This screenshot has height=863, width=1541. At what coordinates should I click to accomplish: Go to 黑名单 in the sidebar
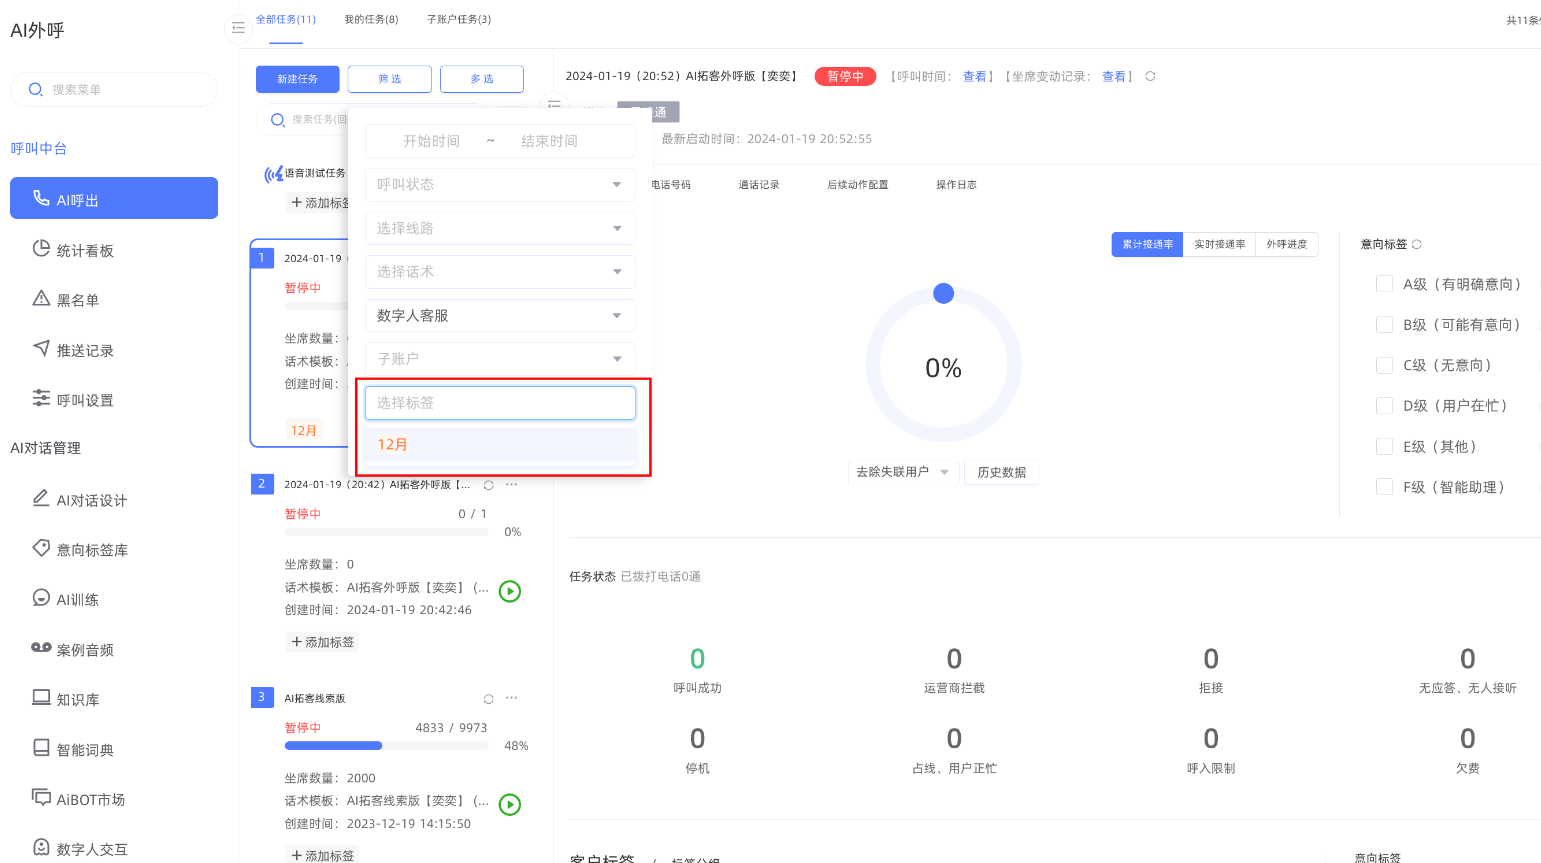(x=77, y=300)
